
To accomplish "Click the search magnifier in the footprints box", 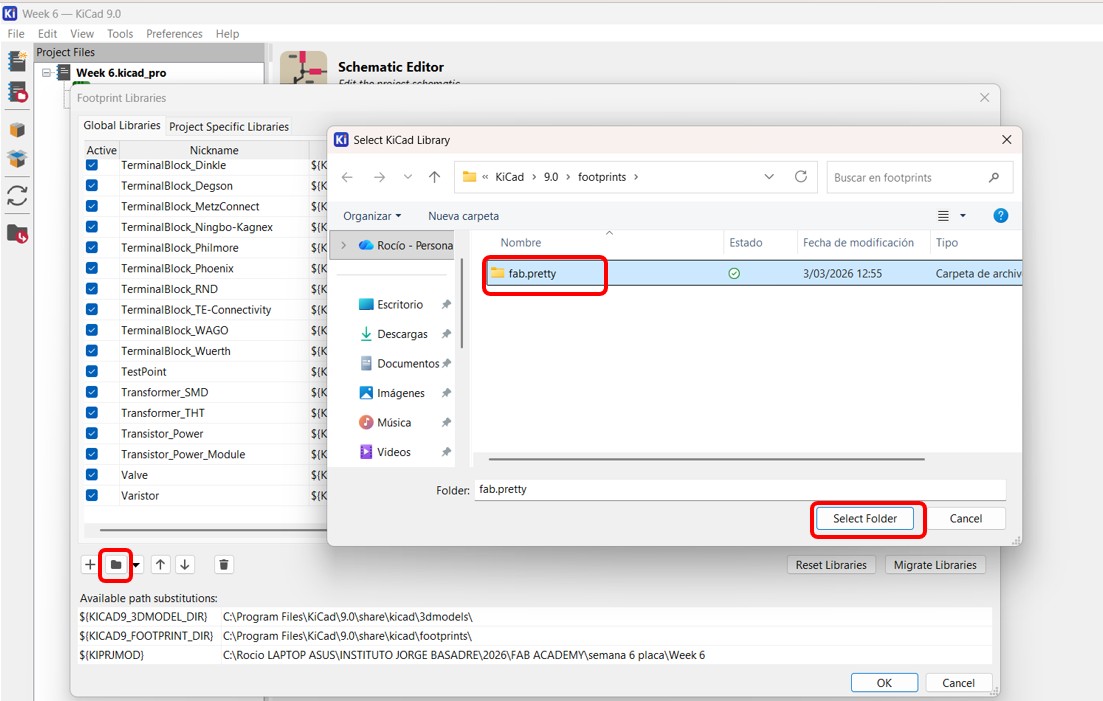I will 993,178.
